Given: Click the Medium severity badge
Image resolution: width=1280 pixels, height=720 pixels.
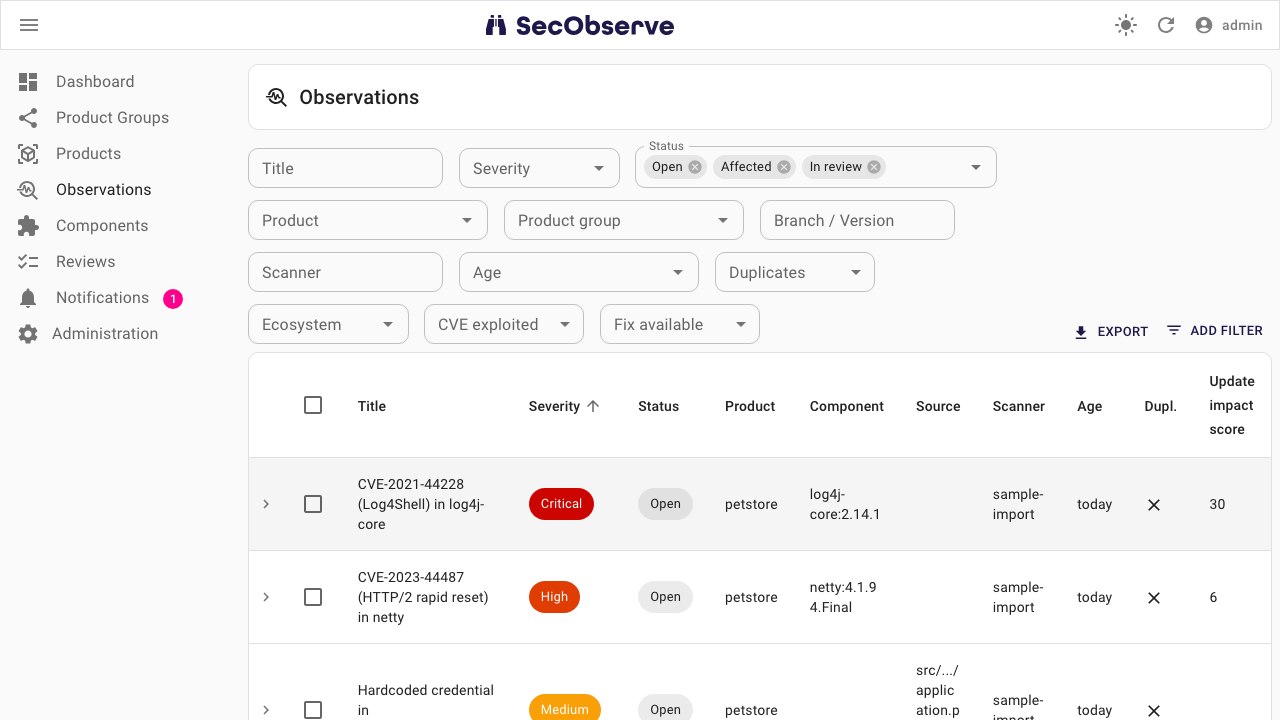Looking at the screenshot, I should click(x=565, y=708).
